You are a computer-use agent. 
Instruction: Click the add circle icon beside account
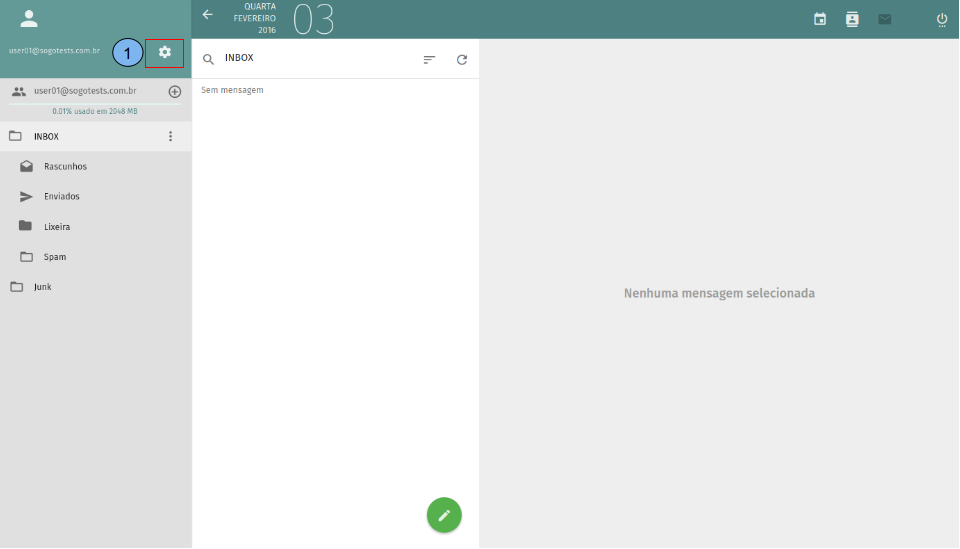pyautogui.click(x=175, y=91)
